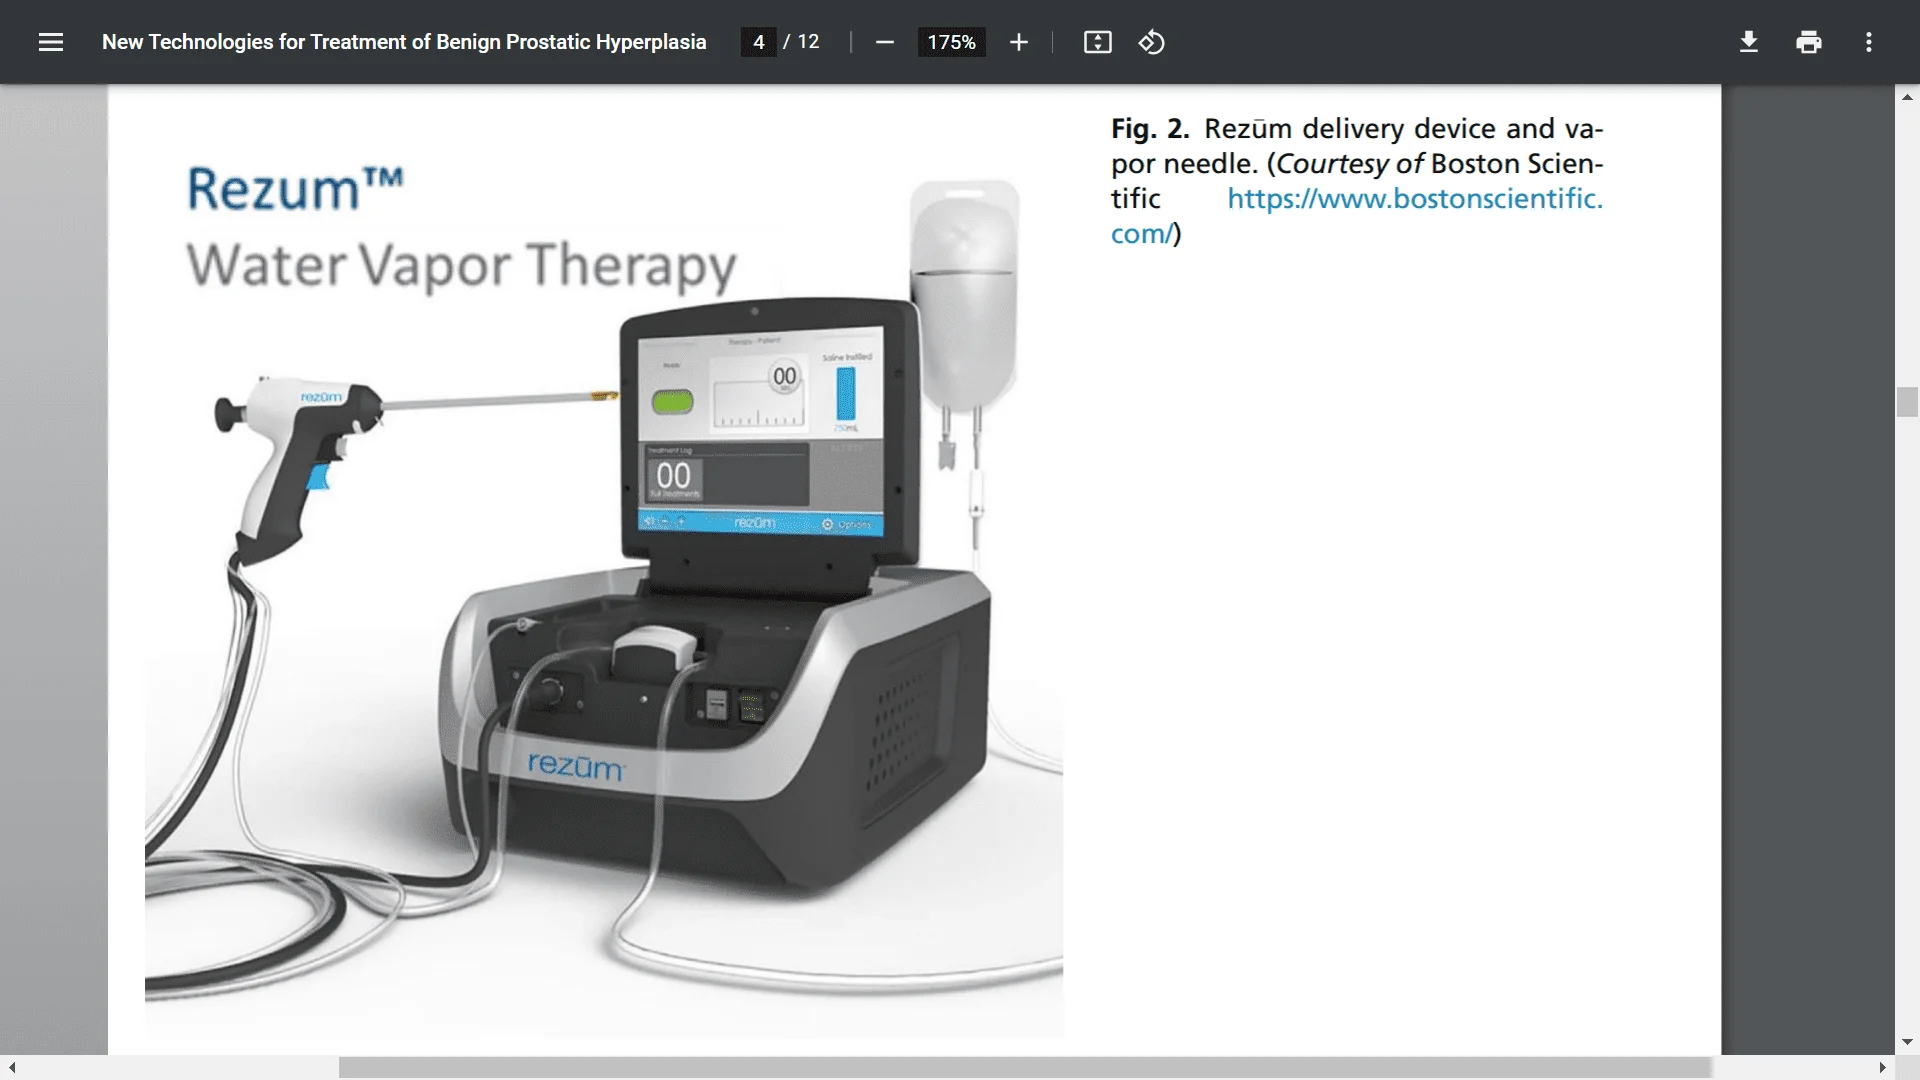Download the PDF file
The width and height of the screenshot is (1920, 1080).
pyautogui.click(x=1749, y=42)
